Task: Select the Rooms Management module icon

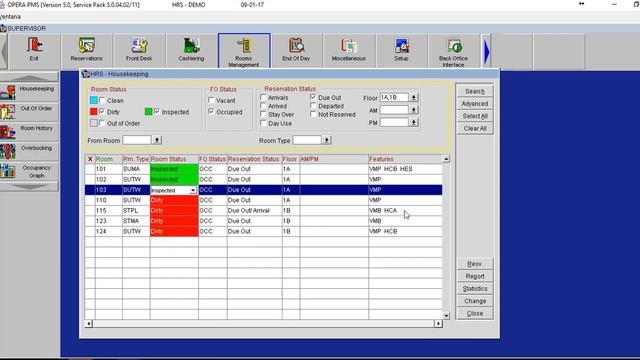Action: pyautogui.click(x=244, y=50)
